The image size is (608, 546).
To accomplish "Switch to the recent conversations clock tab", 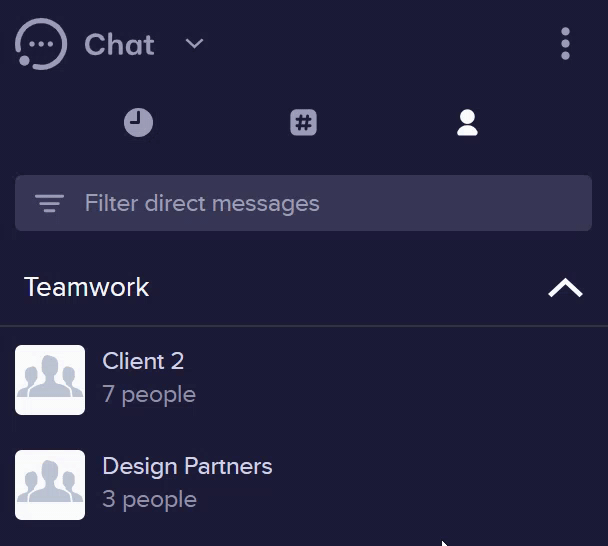I will (138, 123).
